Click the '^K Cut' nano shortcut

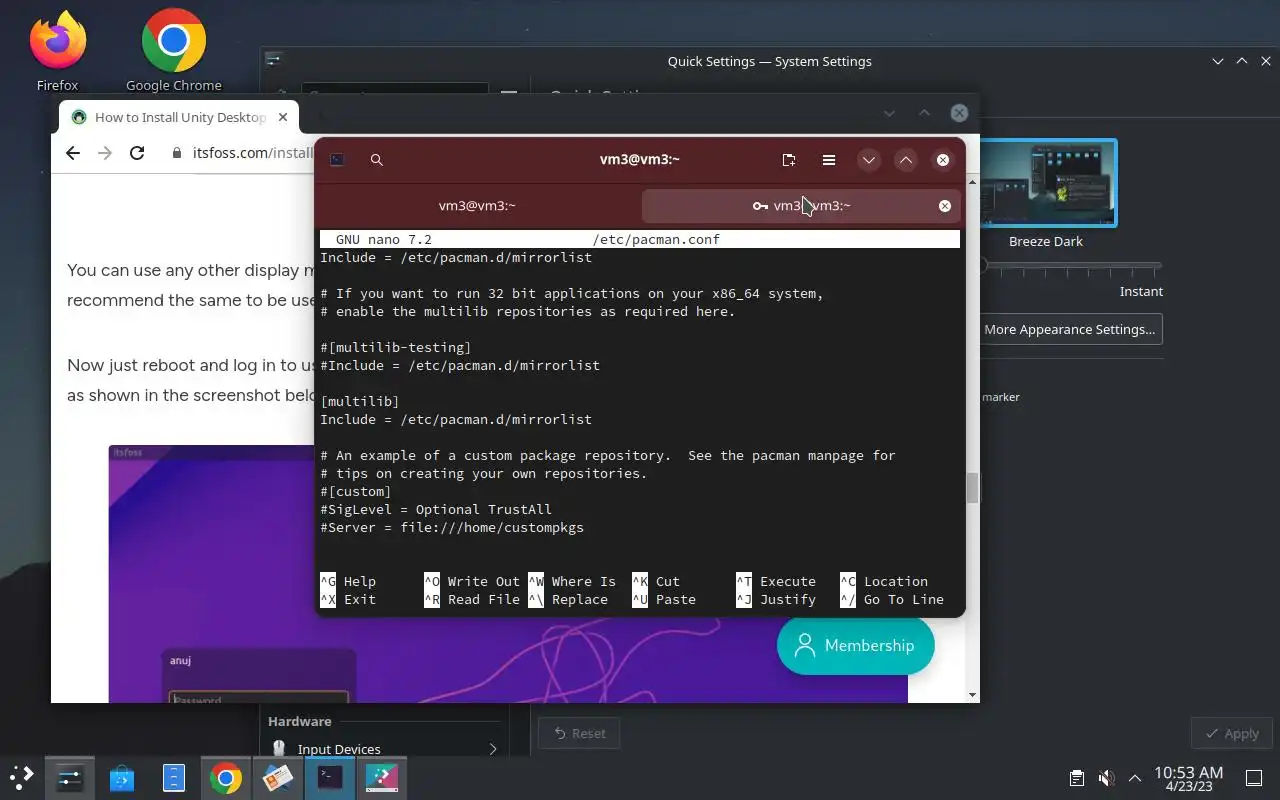(656, 581)
